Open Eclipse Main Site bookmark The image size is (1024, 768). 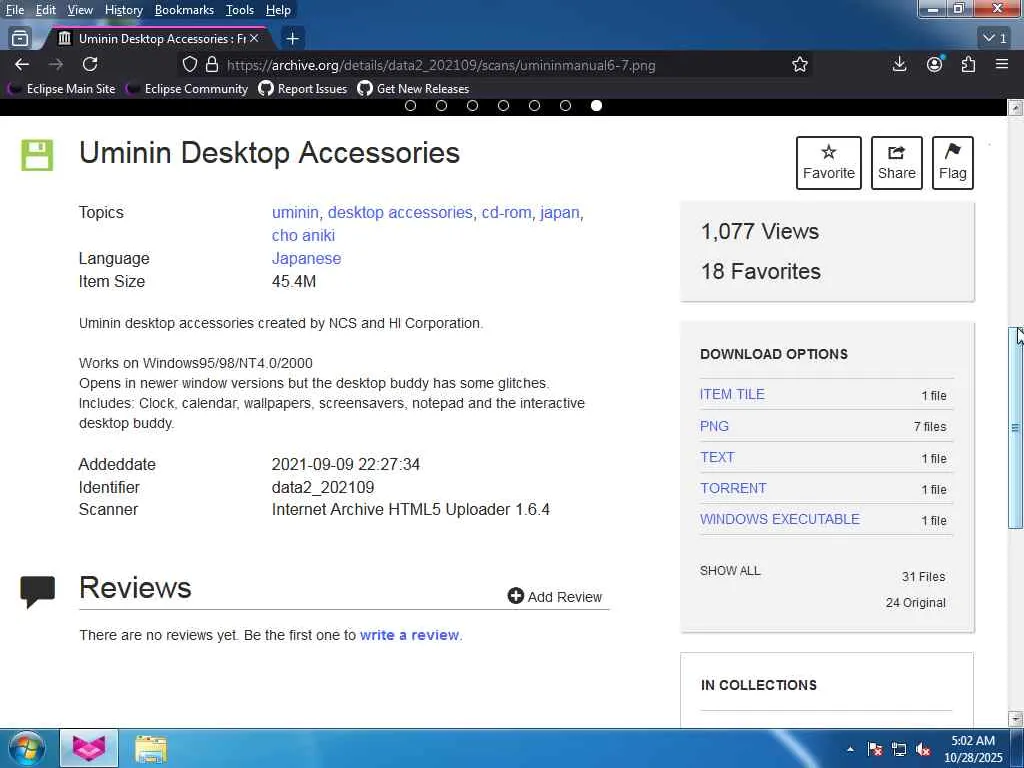pyautogui.click(x=61, y=88)
